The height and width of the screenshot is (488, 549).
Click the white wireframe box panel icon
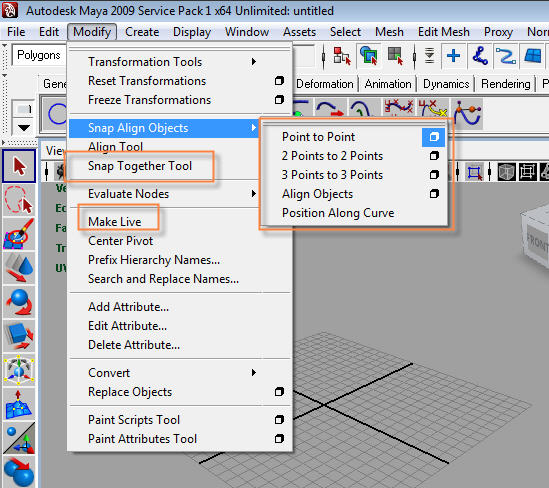point(527,172)
